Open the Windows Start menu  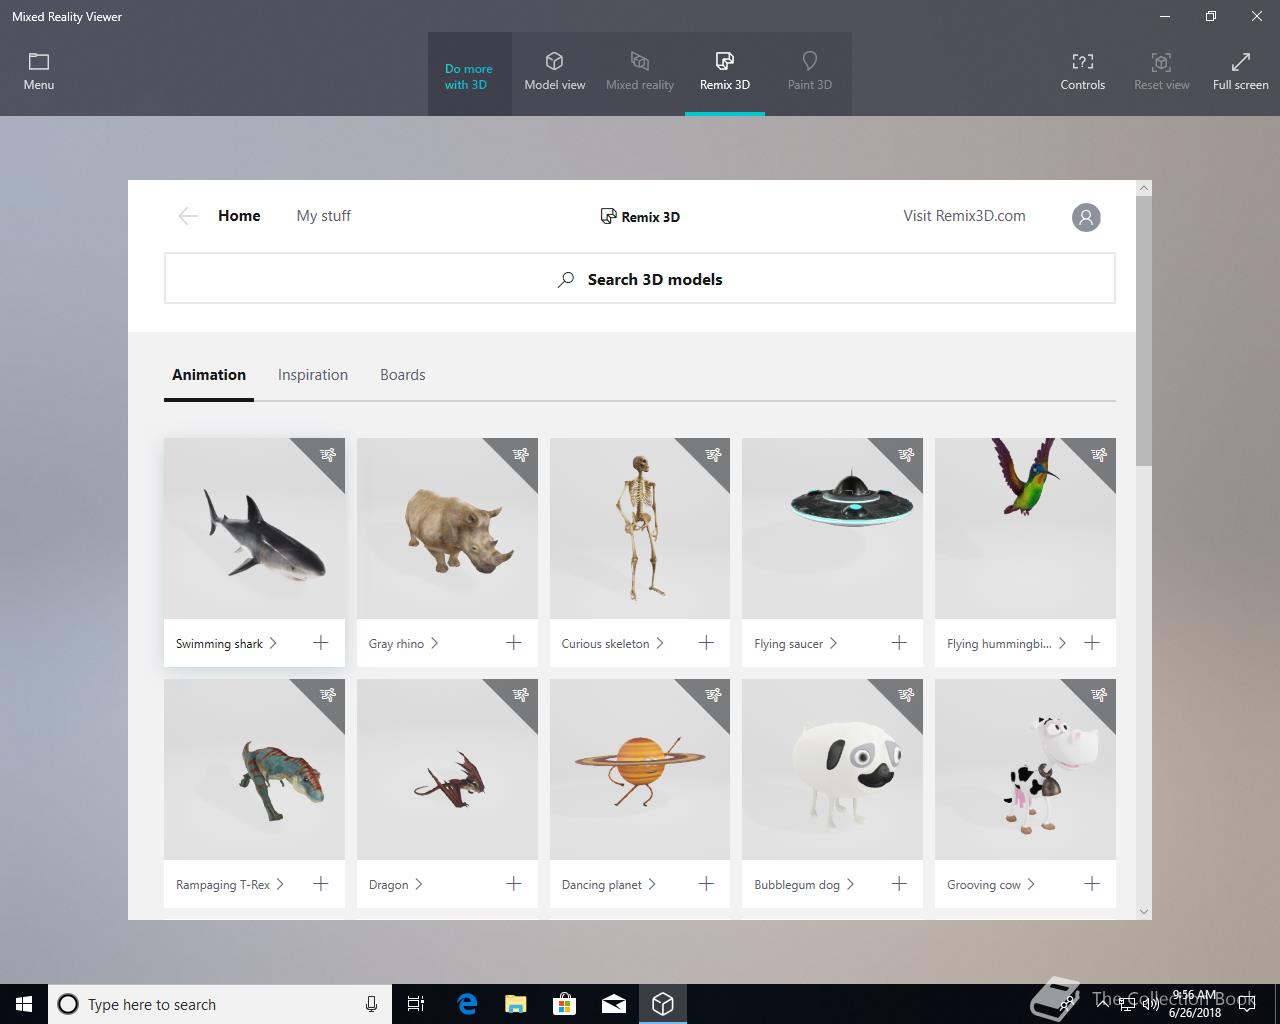pyautogui.click(x=24, y=1004)
